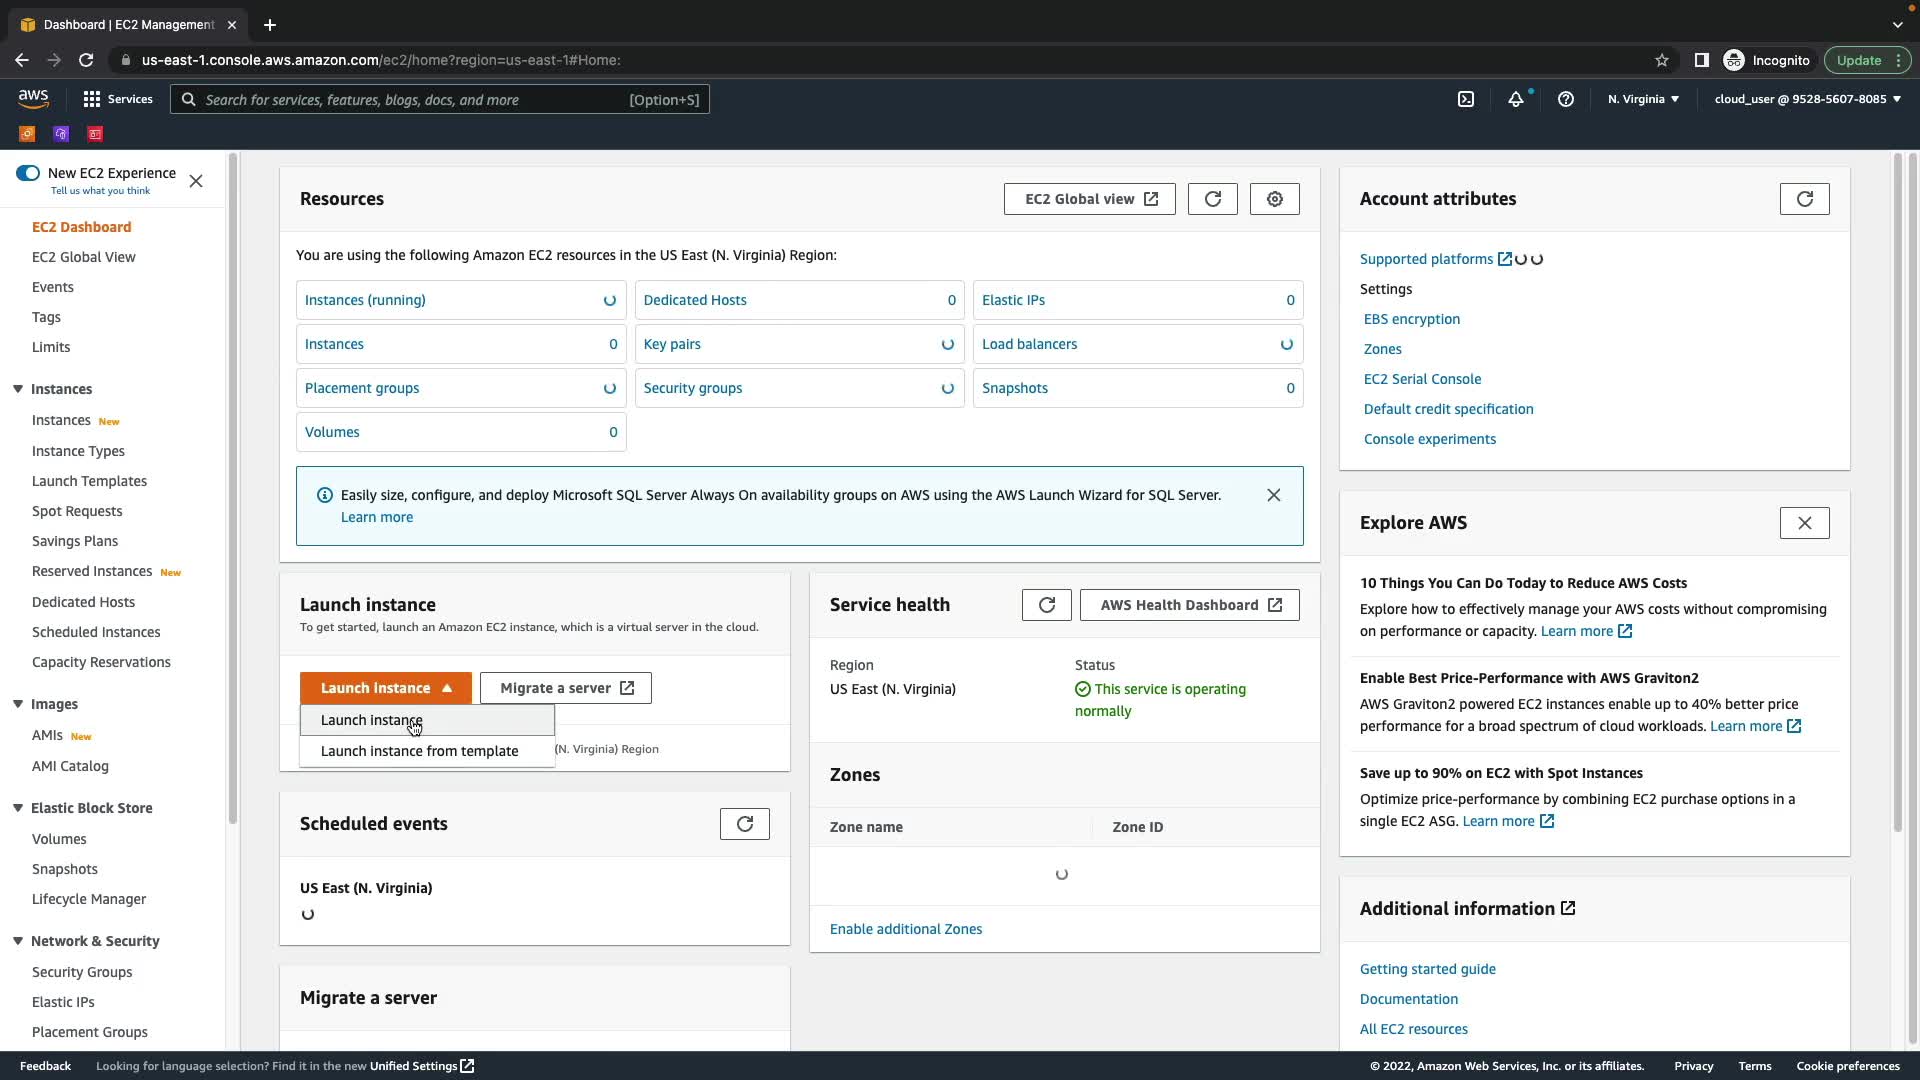Open the AWS CloudShell icon

(x=1465, y=99)
